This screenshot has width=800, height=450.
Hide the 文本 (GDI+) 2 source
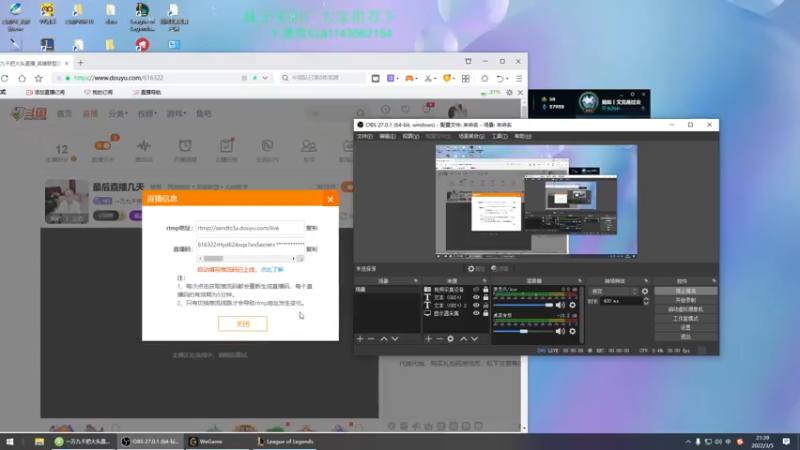(476, 305)
